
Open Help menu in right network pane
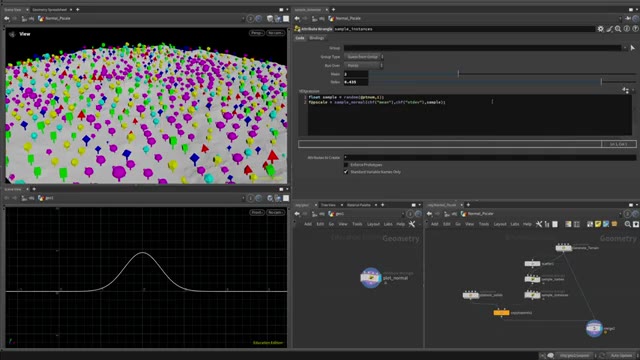click(527, 224)
